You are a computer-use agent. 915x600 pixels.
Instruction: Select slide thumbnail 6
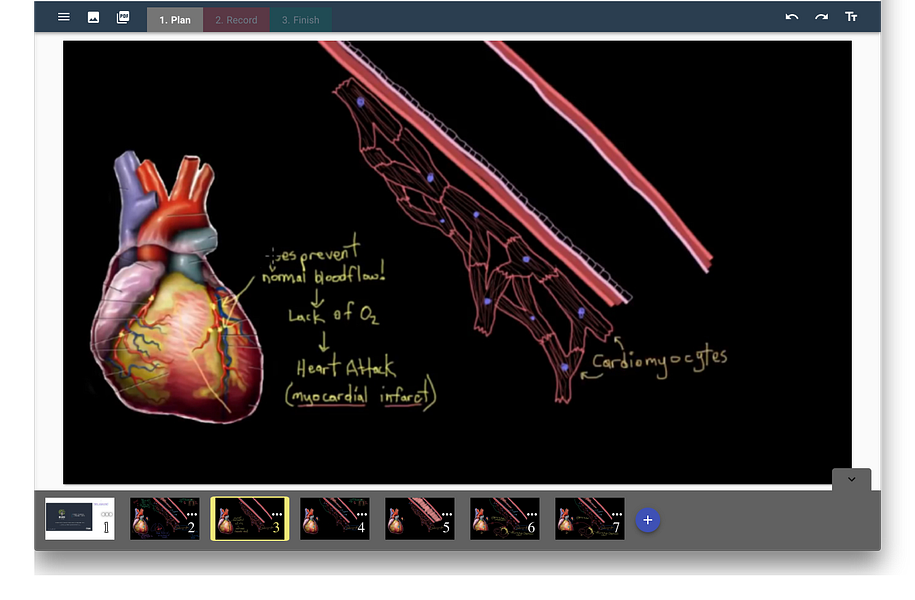tap(505, 518)
